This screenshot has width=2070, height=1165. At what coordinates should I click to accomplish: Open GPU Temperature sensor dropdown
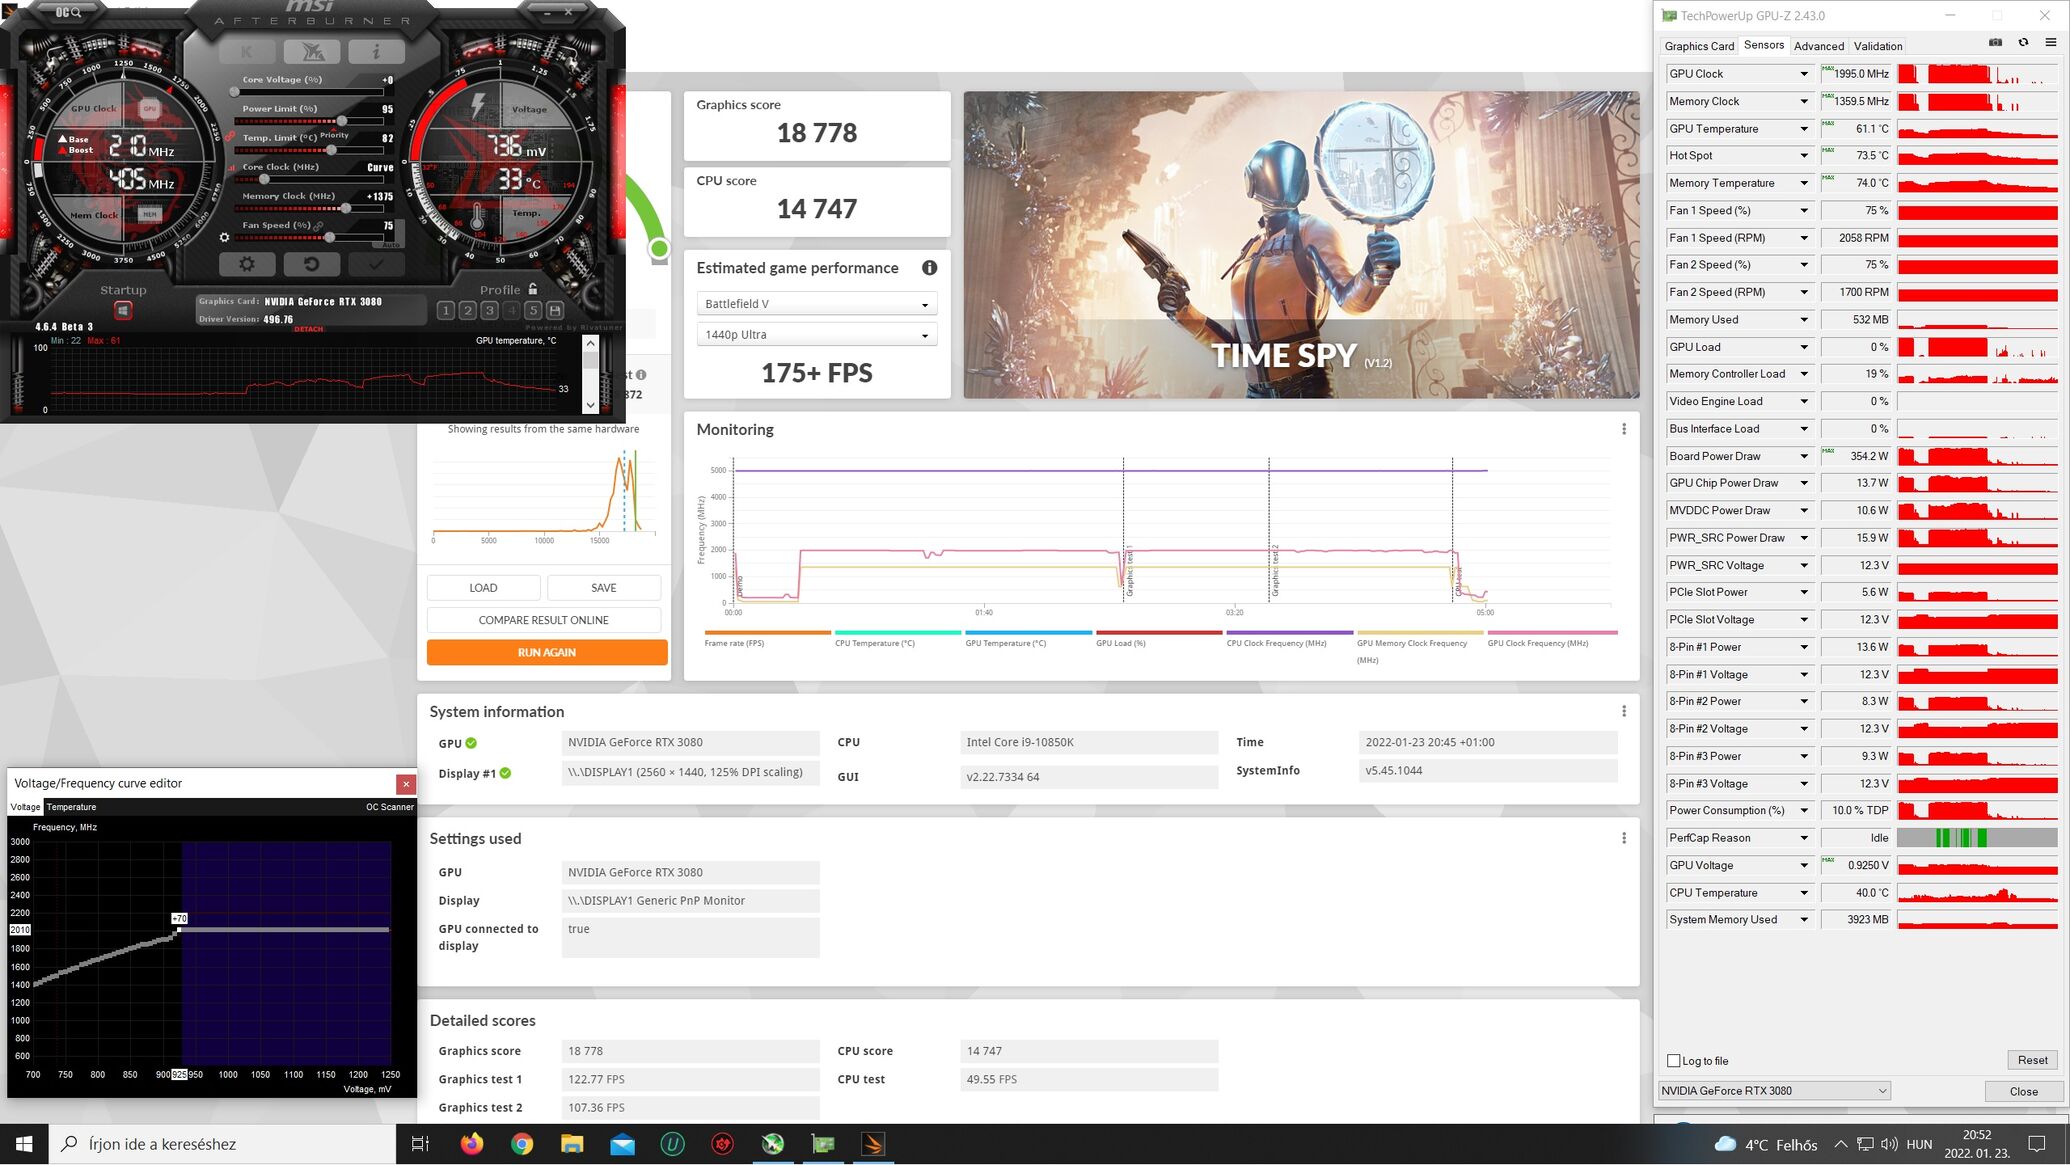coord(1804,129)
